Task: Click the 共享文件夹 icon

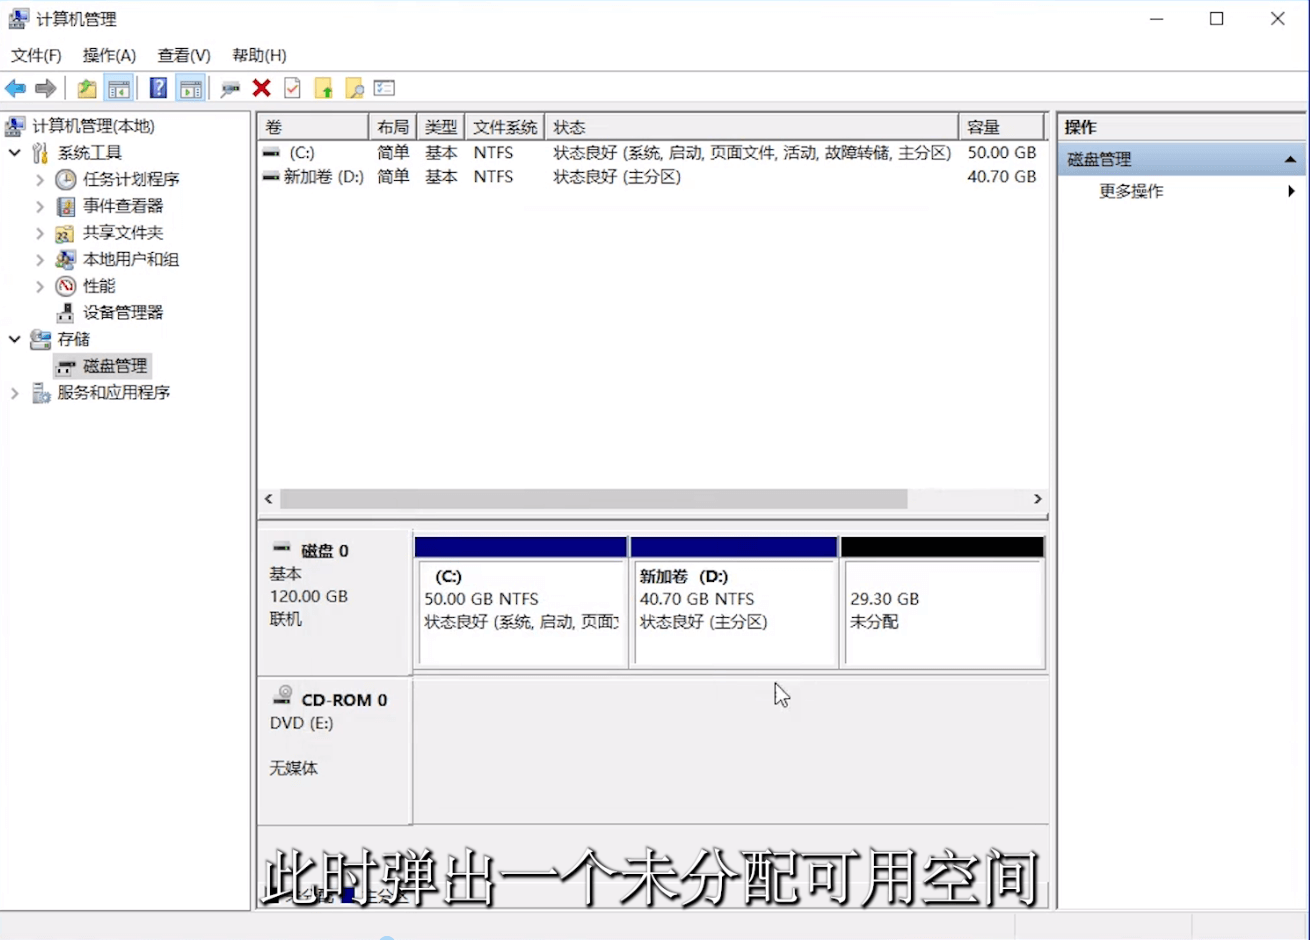Action: coord(65,233)
